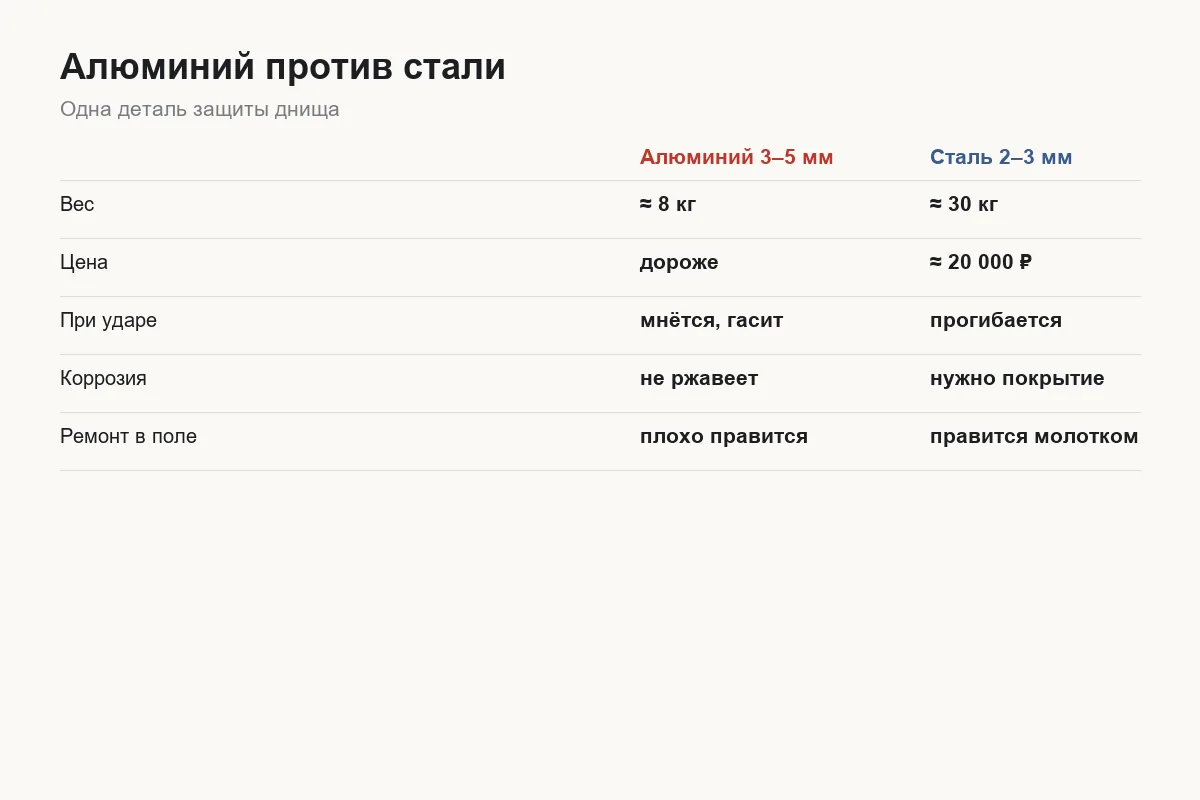
Task: Click the aluminium price cell "дороже"
Action: tap(679, 262)
